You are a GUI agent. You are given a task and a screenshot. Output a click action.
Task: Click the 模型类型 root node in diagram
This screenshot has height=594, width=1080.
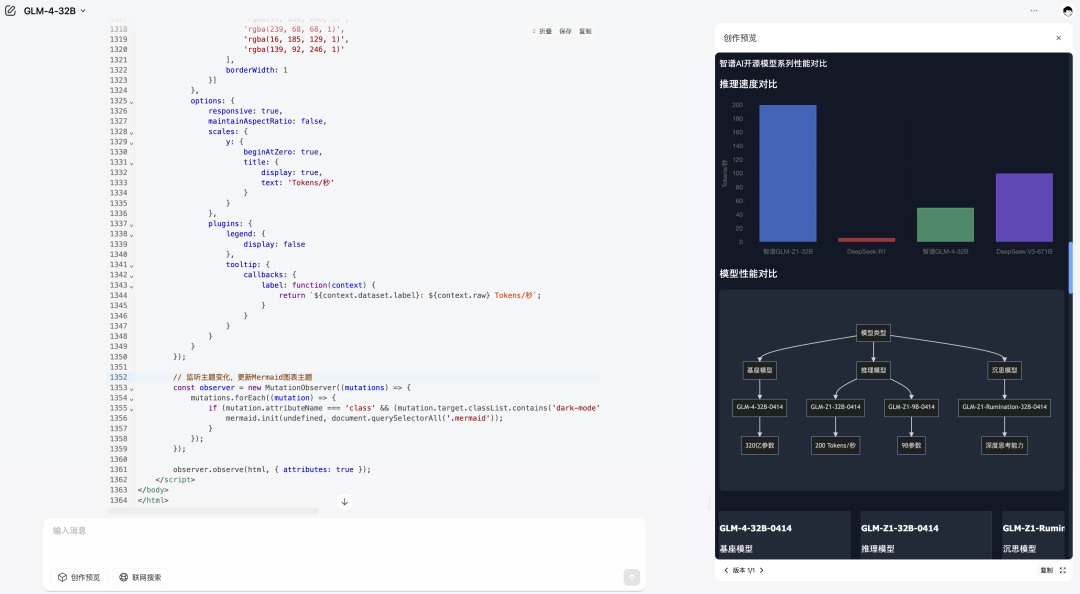(873, 333)
